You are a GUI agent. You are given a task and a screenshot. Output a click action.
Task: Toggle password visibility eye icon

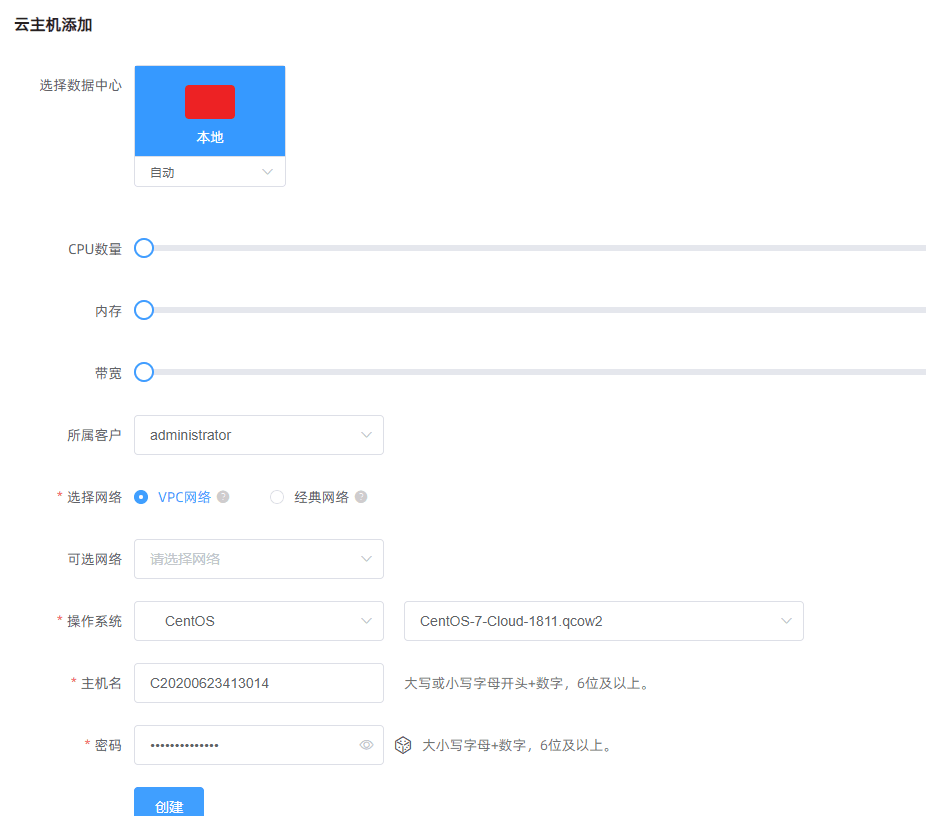click(x=366, y=745)
